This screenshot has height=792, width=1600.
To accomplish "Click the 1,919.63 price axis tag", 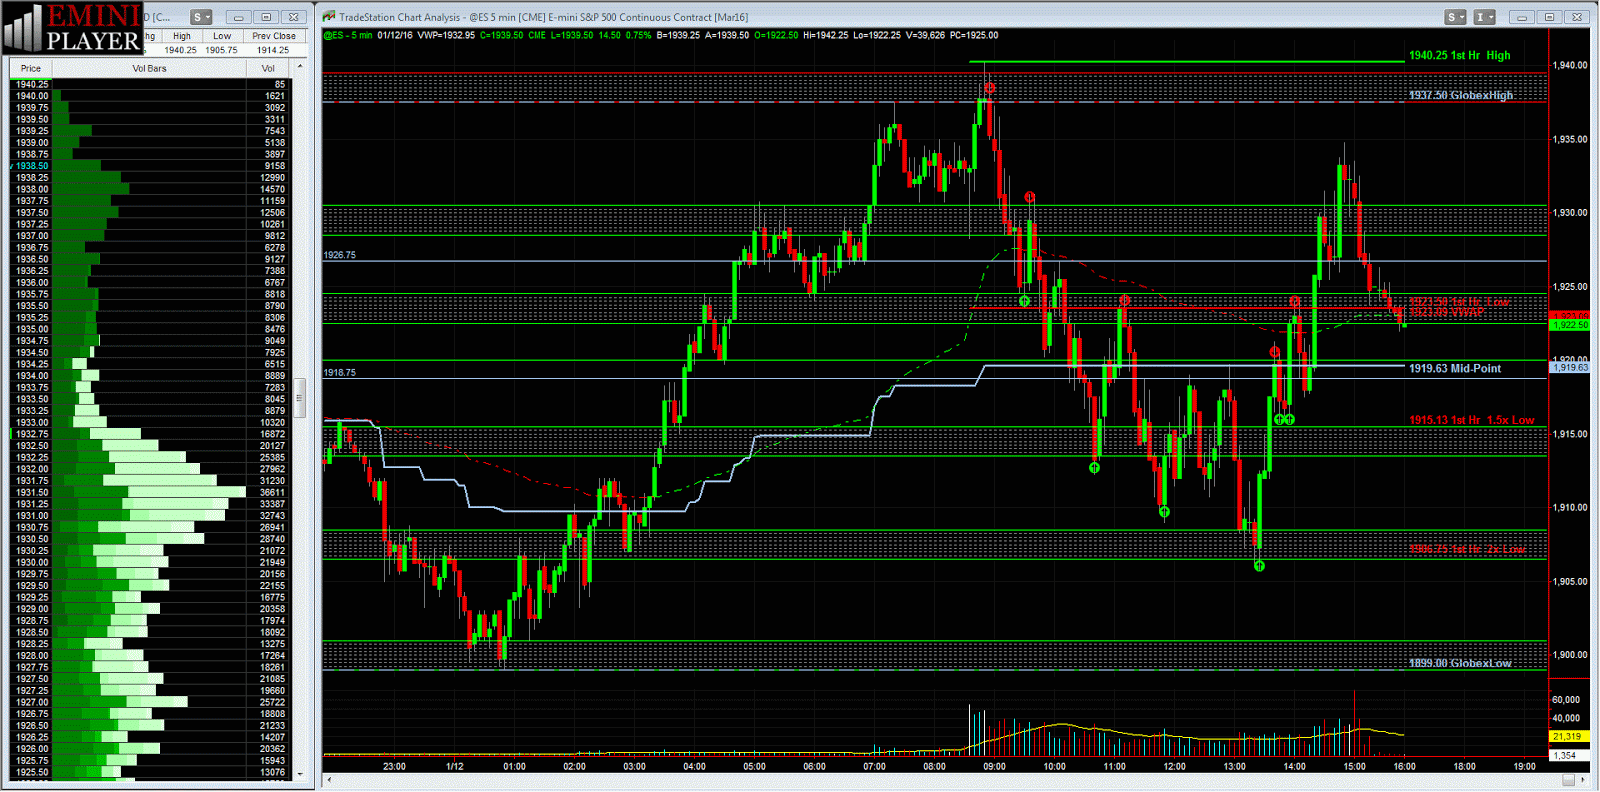I will tap(1569, 368).
